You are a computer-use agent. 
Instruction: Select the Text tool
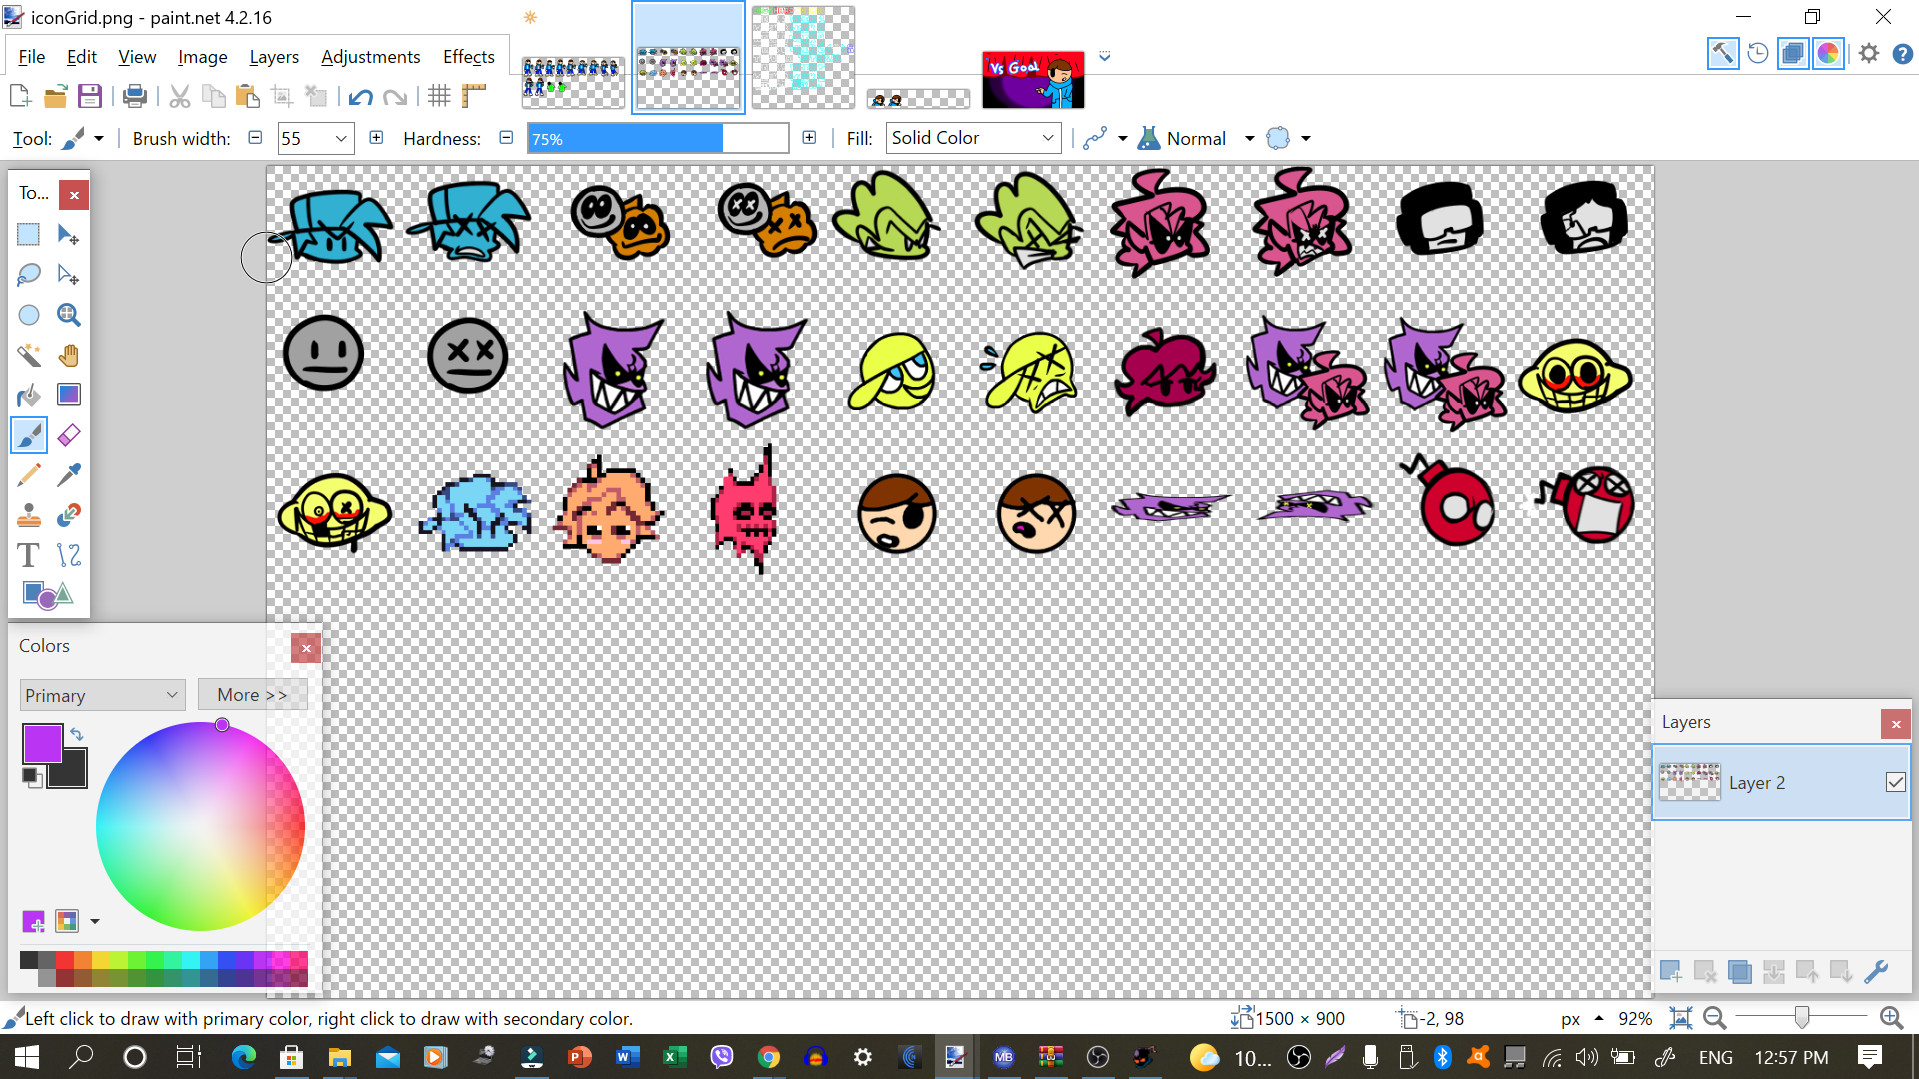pyautogui.click(x=28, y=555)
